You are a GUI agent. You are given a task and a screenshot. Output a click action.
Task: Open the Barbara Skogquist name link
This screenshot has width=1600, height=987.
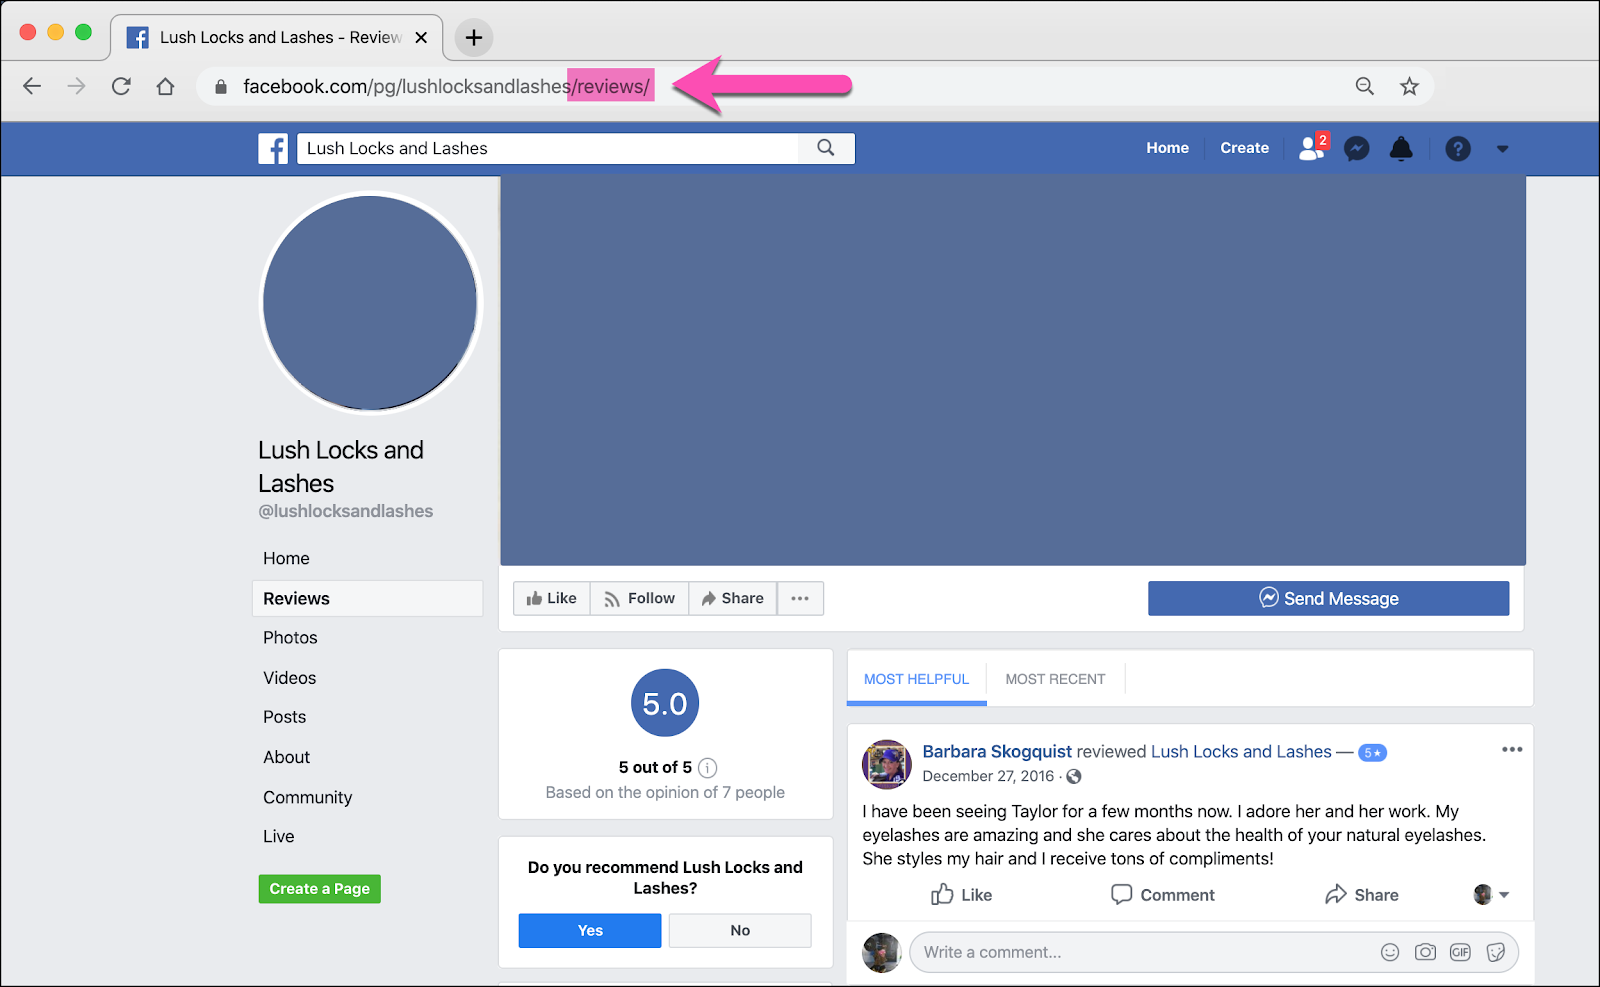pyautogui.click(x=997, y=751)
